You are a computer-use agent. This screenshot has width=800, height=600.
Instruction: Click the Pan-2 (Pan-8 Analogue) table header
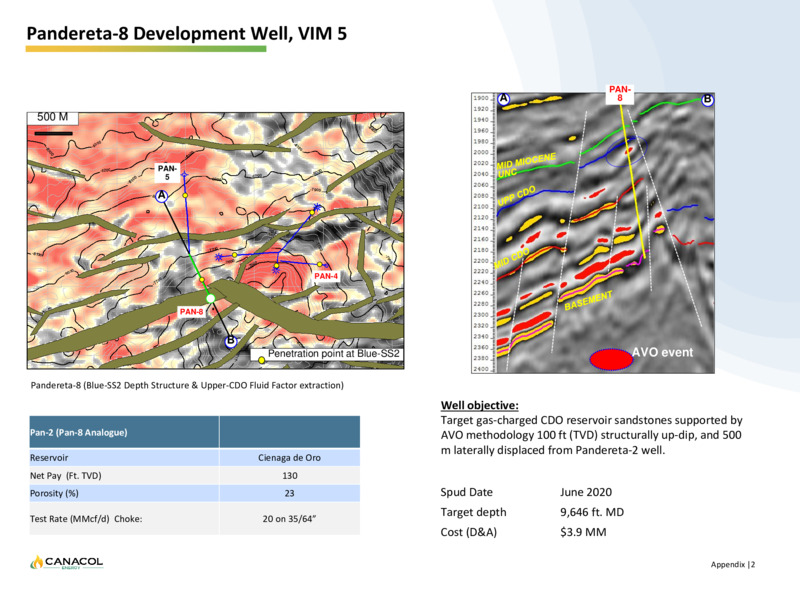[x=79, y=432]
